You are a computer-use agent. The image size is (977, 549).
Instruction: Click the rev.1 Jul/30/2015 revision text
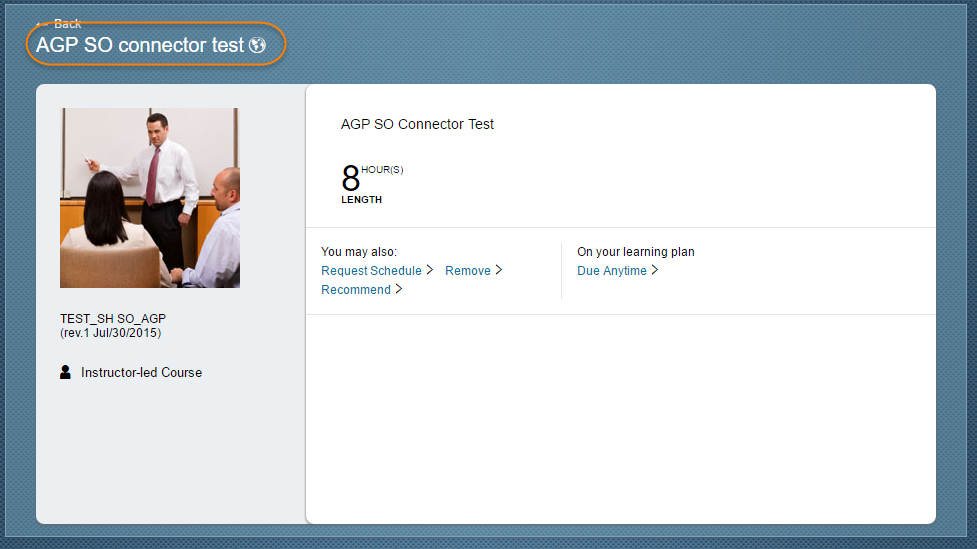click(110, 333)
